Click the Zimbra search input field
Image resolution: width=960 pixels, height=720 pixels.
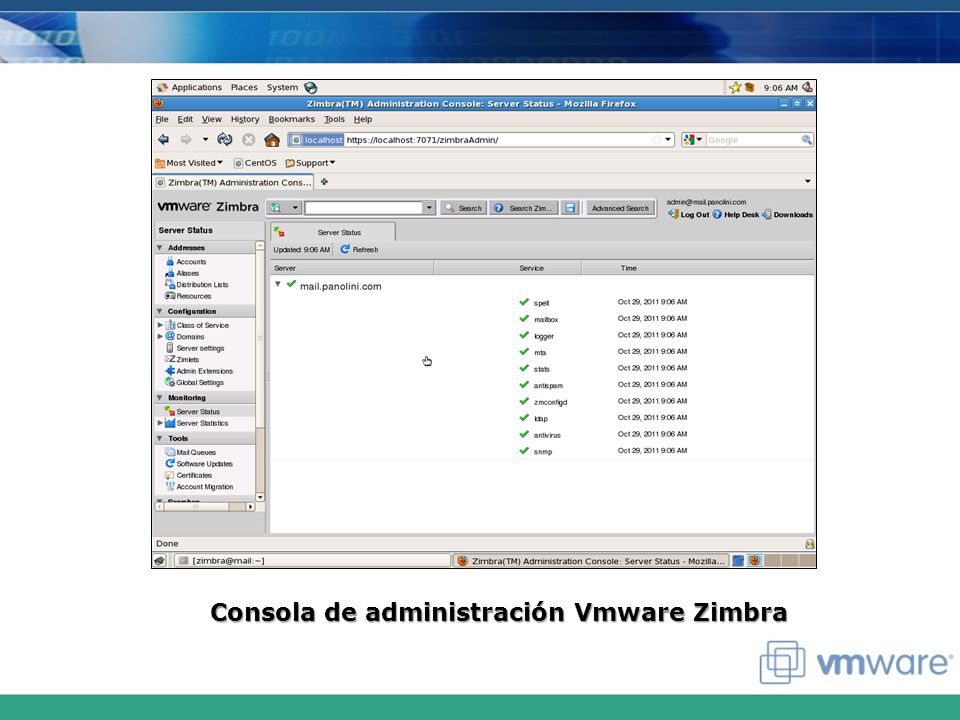point(364,208)
